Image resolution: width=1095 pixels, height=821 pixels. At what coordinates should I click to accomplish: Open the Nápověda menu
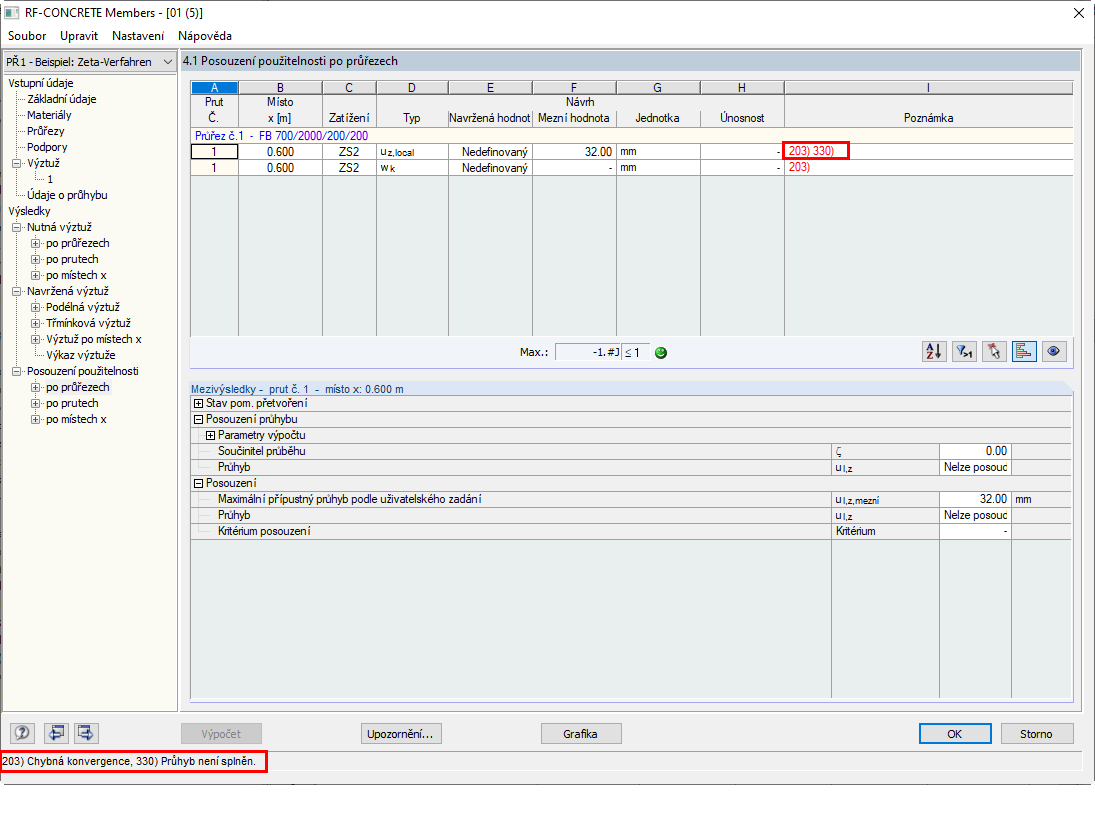pyautogui.click(x=205, y=36)
